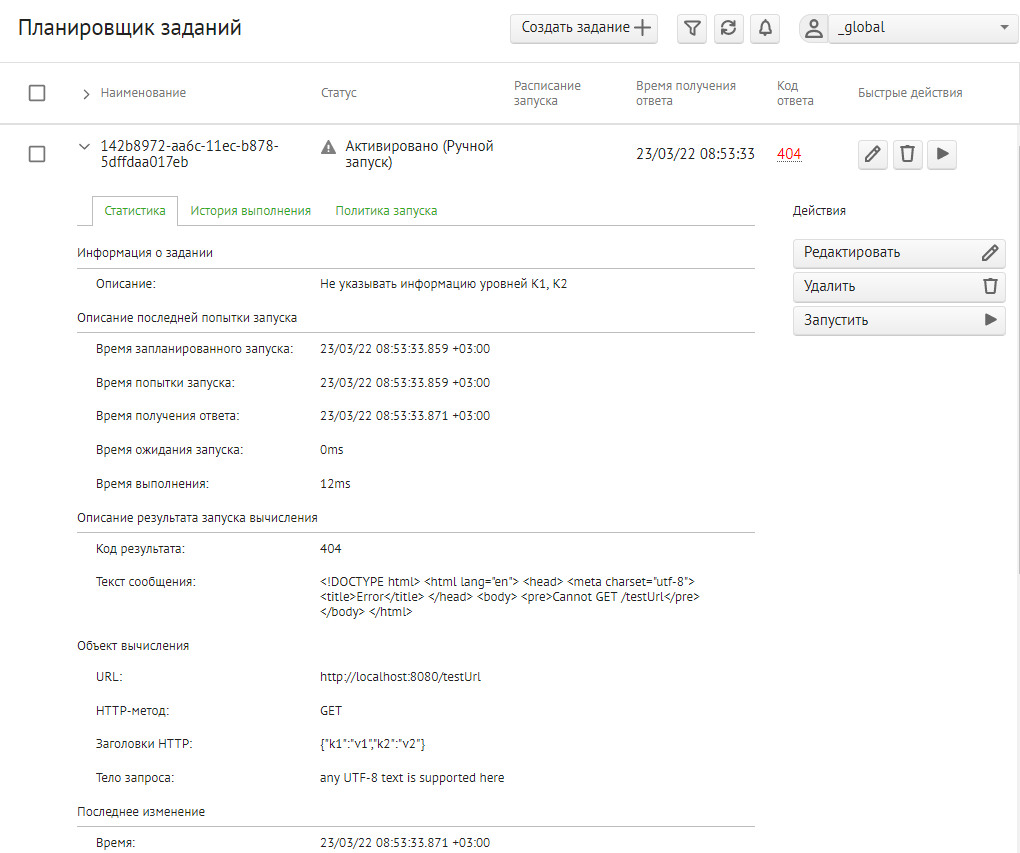1020x853 pixels.
Task: Click the warning triangle status icon
Action: click(x=328, y=147)
